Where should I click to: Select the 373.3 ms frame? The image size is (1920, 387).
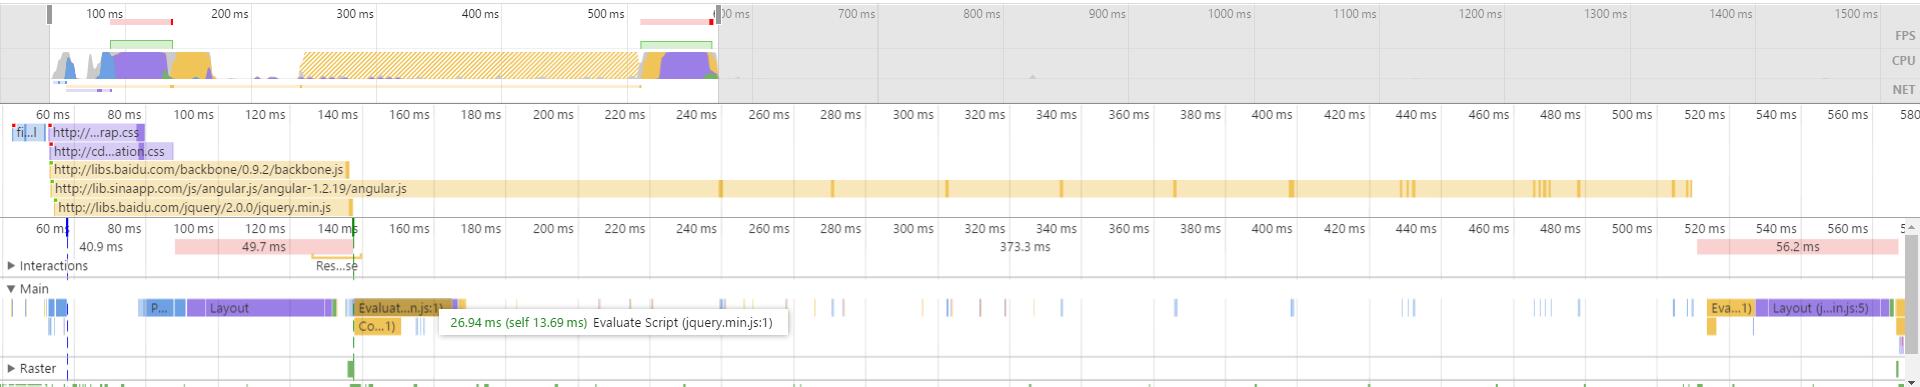tap(1025, 247)
